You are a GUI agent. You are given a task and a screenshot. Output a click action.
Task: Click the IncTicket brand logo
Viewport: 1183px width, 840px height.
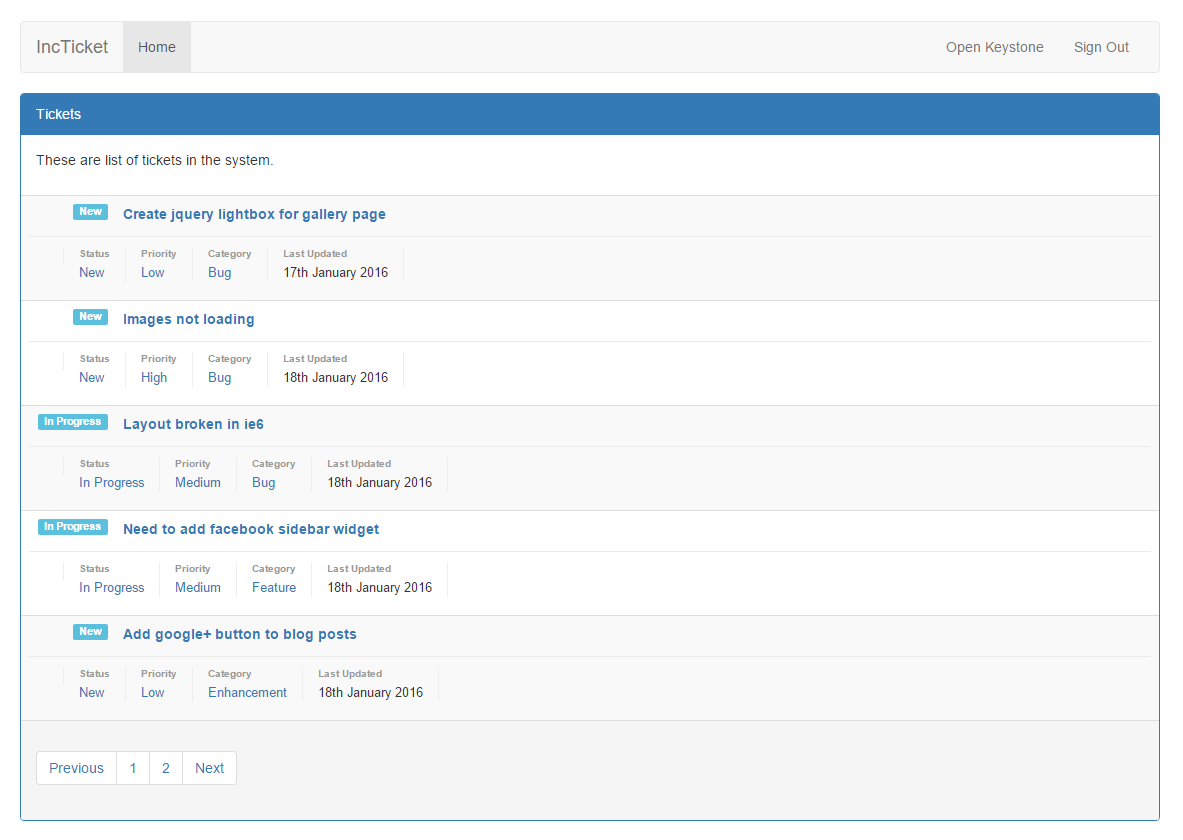pyautogui.click(x=72, y=46)
